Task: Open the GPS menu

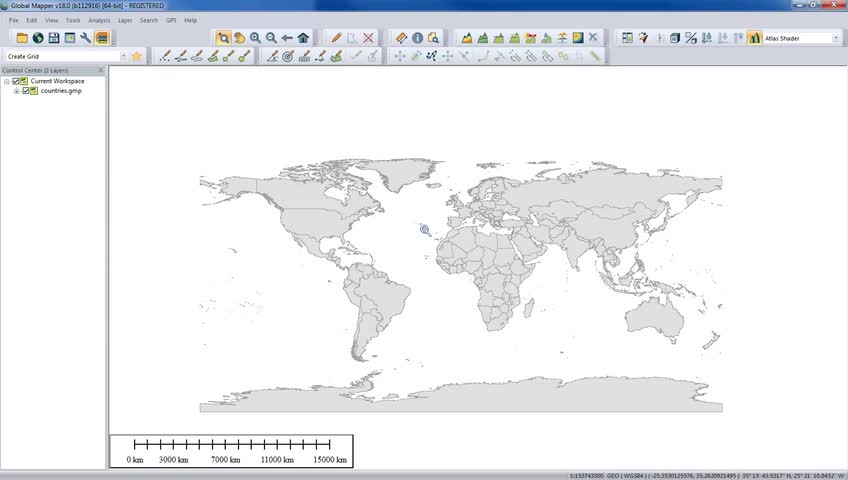Action: pos(171,20)
